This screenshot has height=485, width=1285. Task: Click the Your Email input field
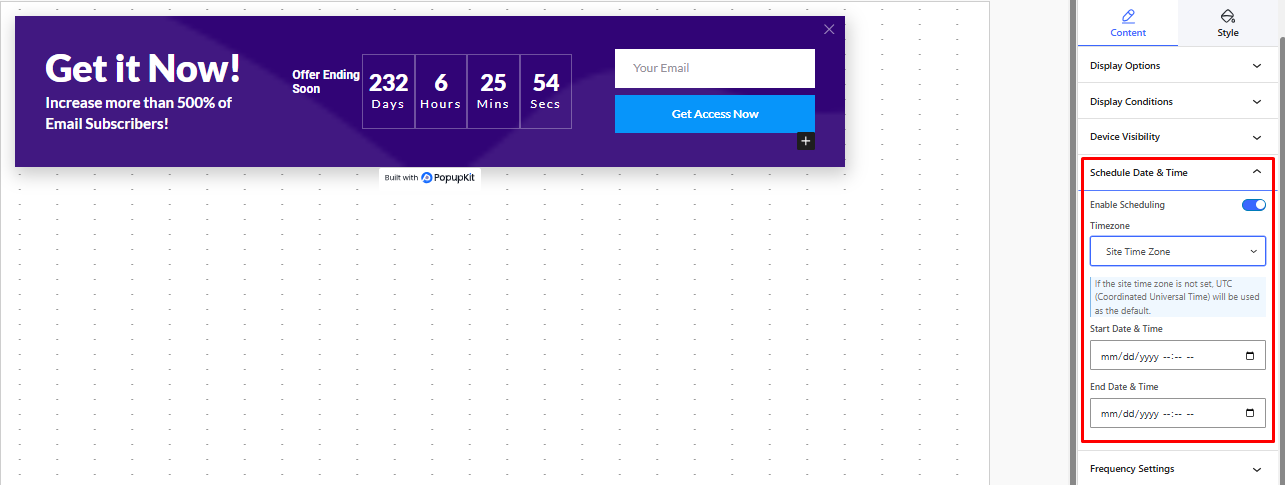click(715, 68)
